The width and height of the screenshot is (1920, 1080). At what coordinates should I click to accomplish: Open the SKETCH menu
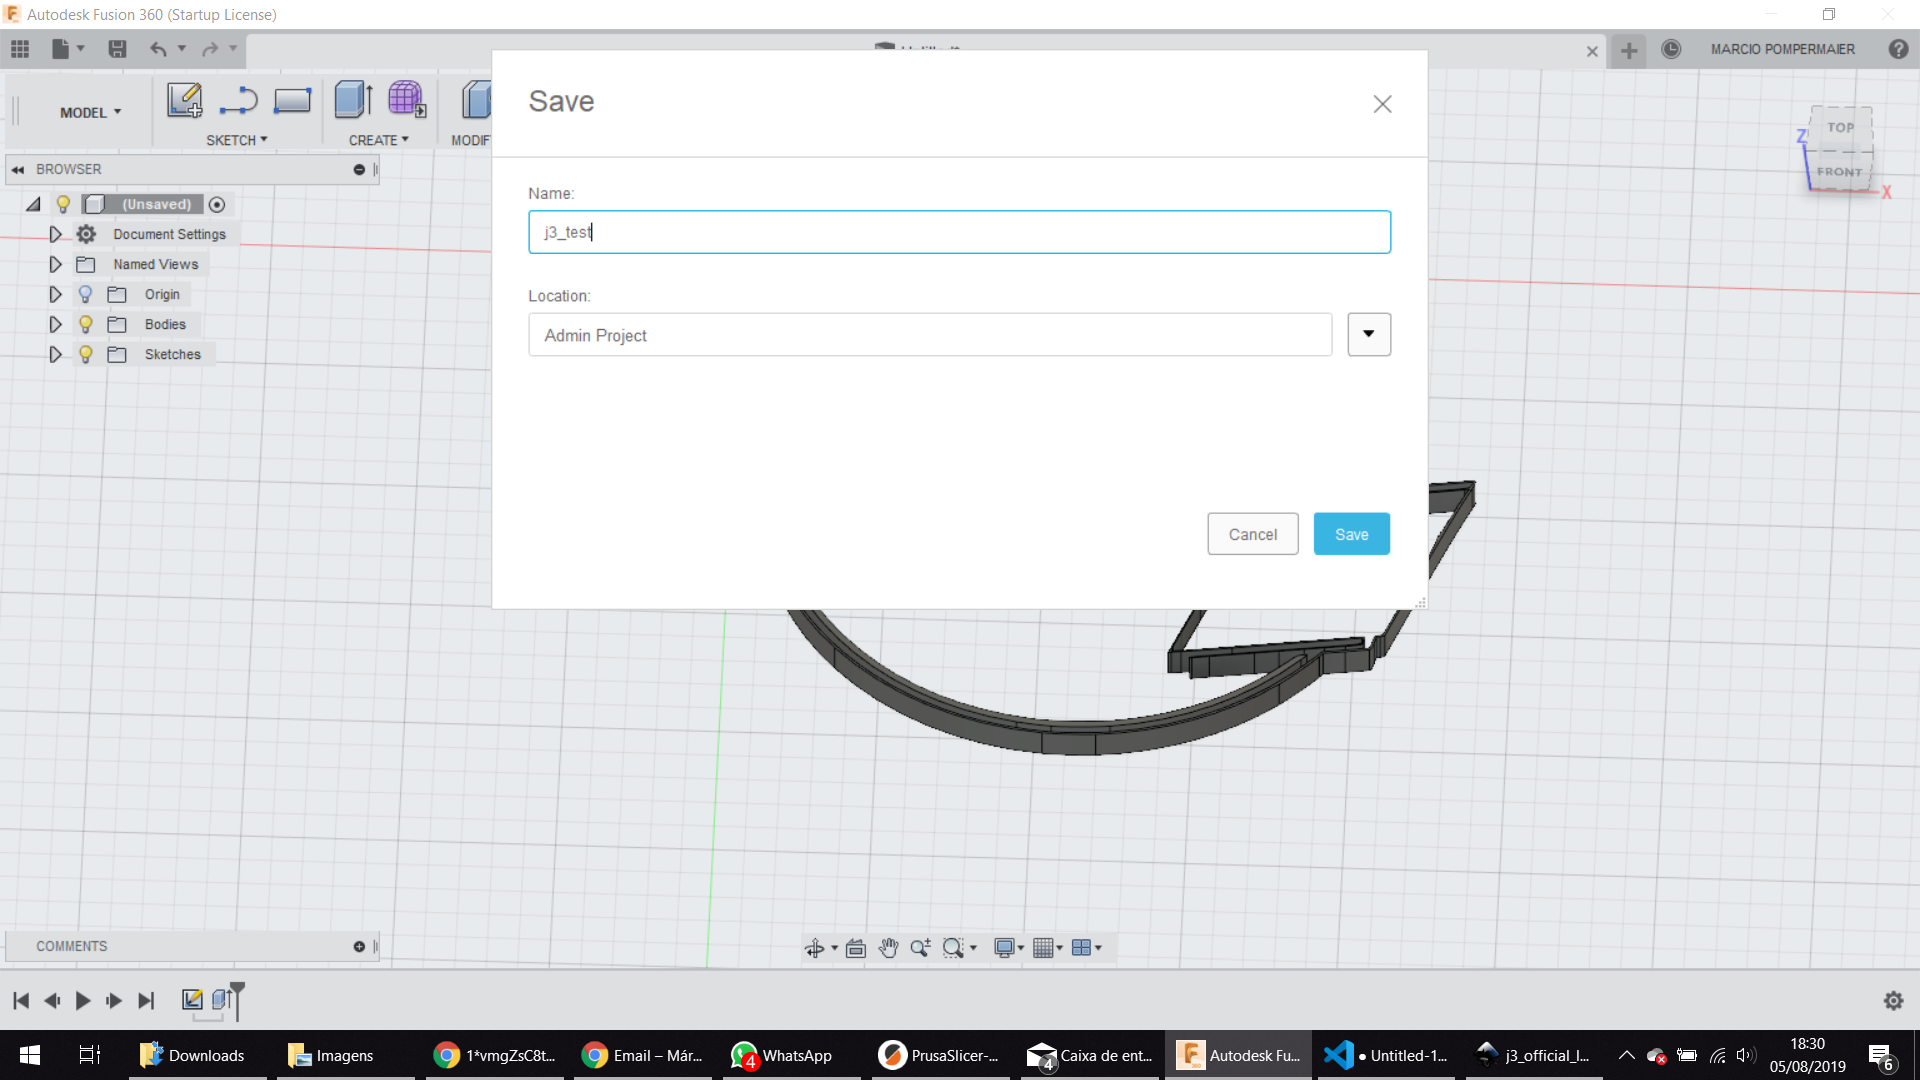237,140
